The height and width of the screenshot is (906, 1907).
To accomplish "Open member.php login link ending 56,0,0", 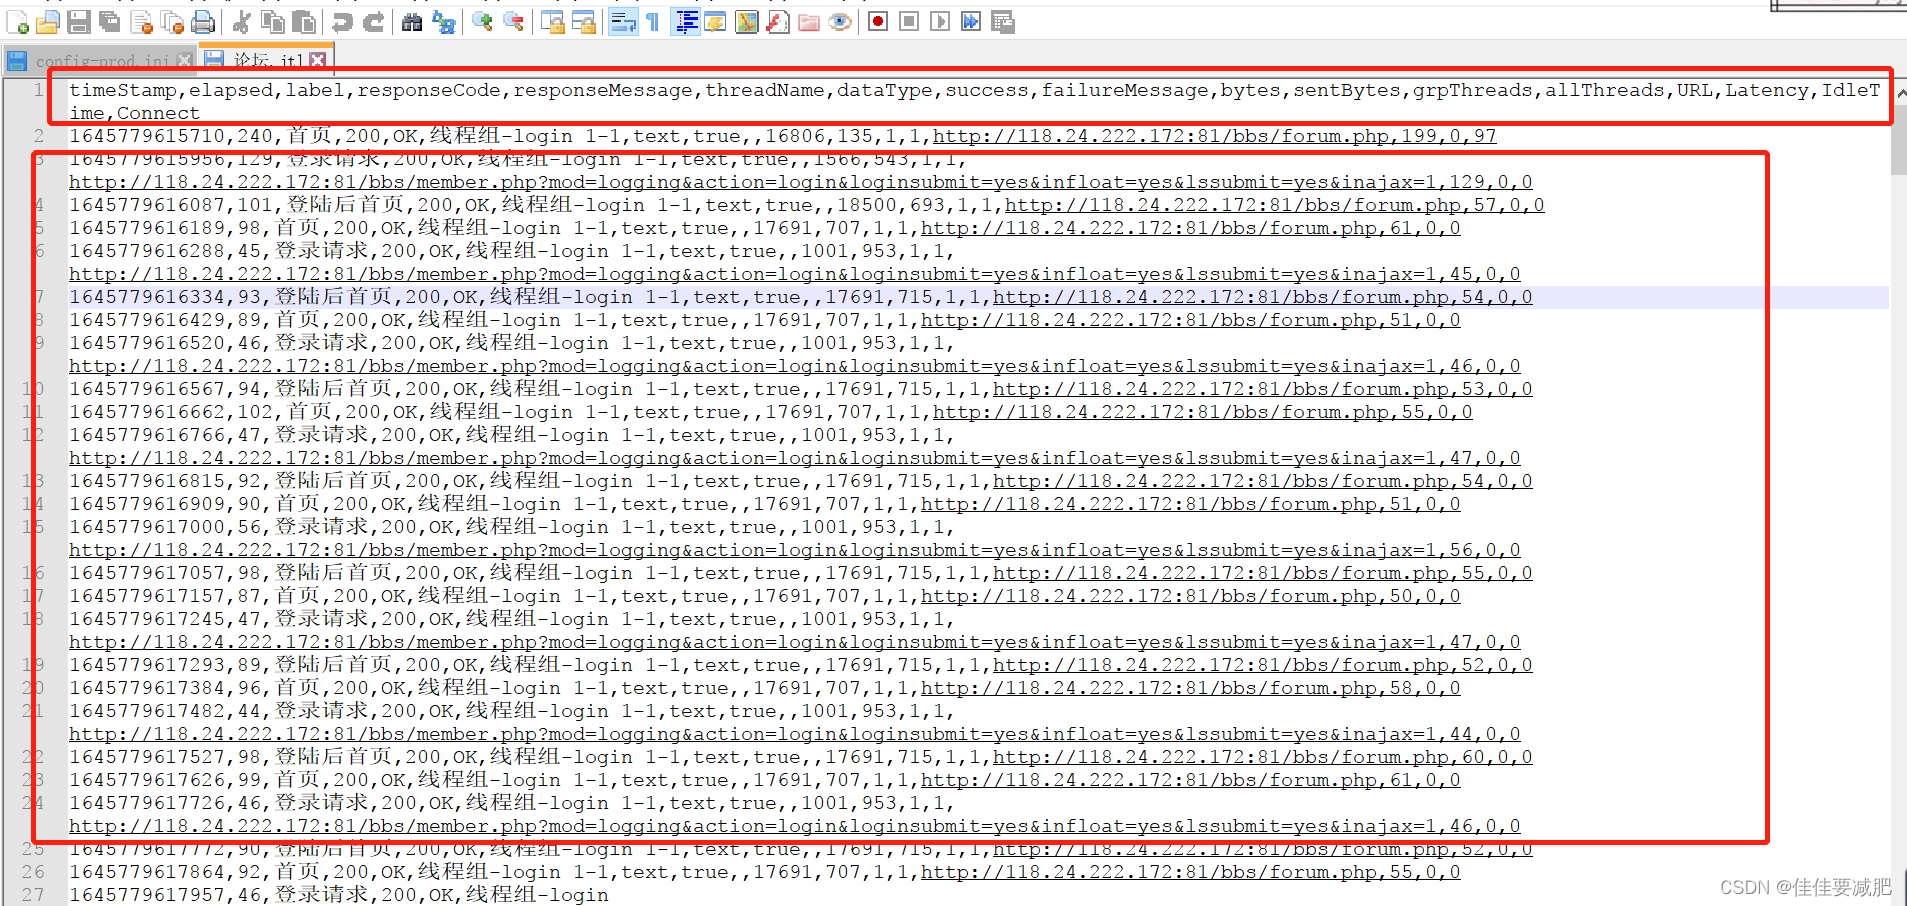I will click(x=794, y=550).
